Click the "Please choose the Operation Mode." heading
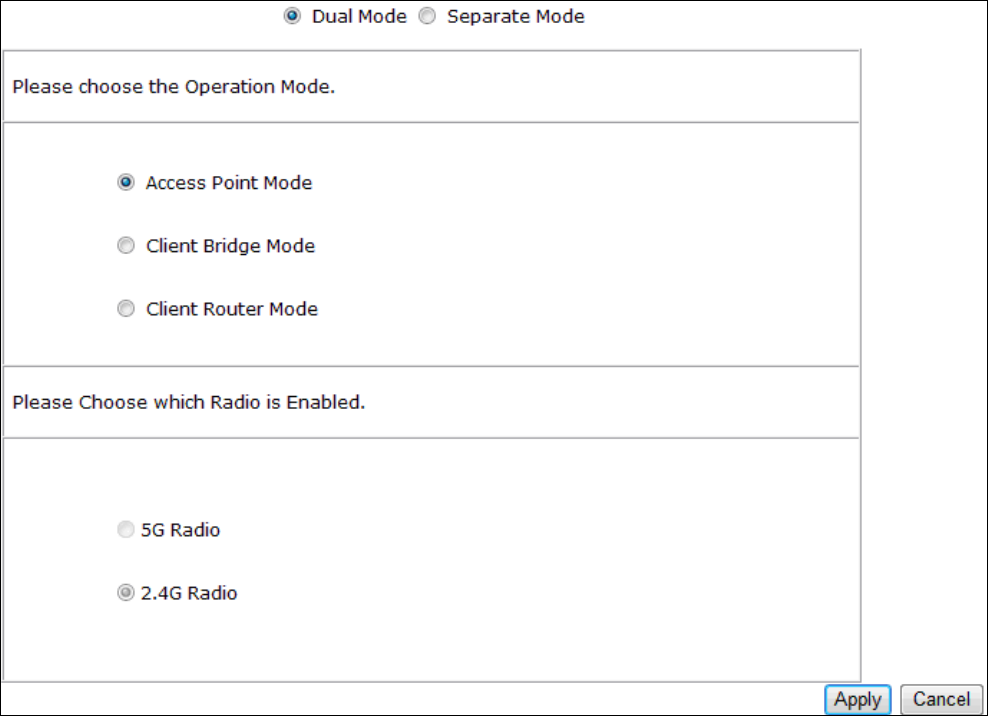The height and width of the screenshot is (716, 988). (173, 87)
